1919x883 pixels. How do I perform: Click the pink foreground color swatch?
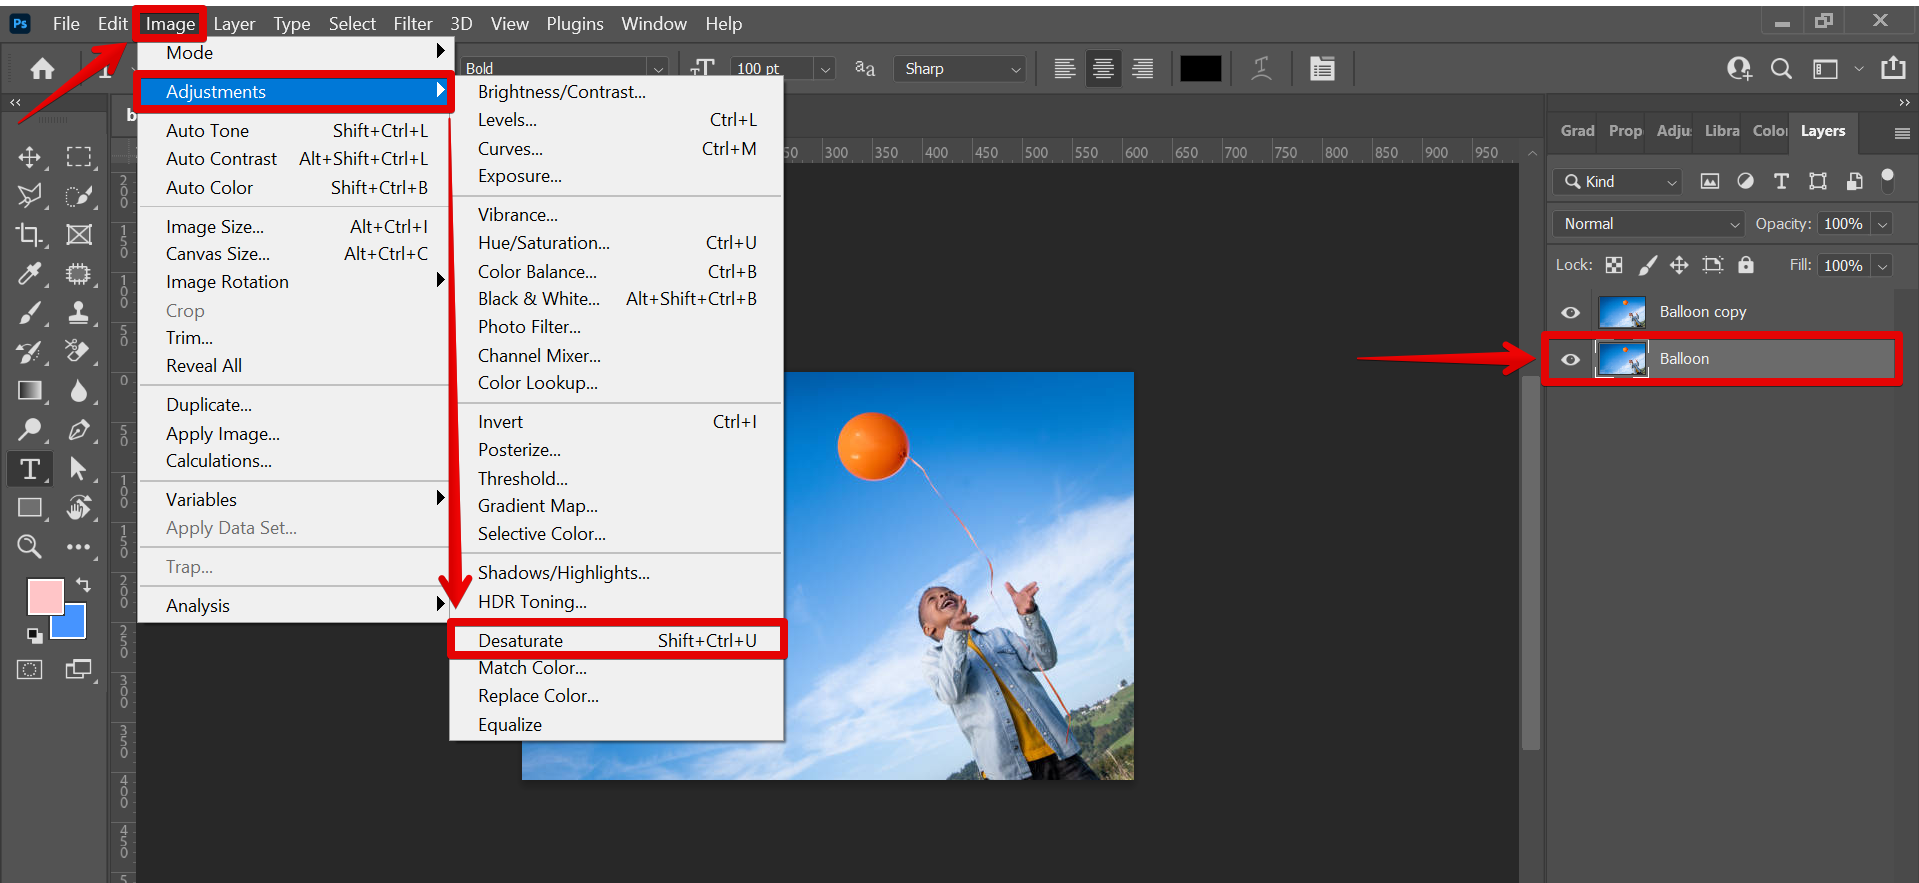(44, 596)
